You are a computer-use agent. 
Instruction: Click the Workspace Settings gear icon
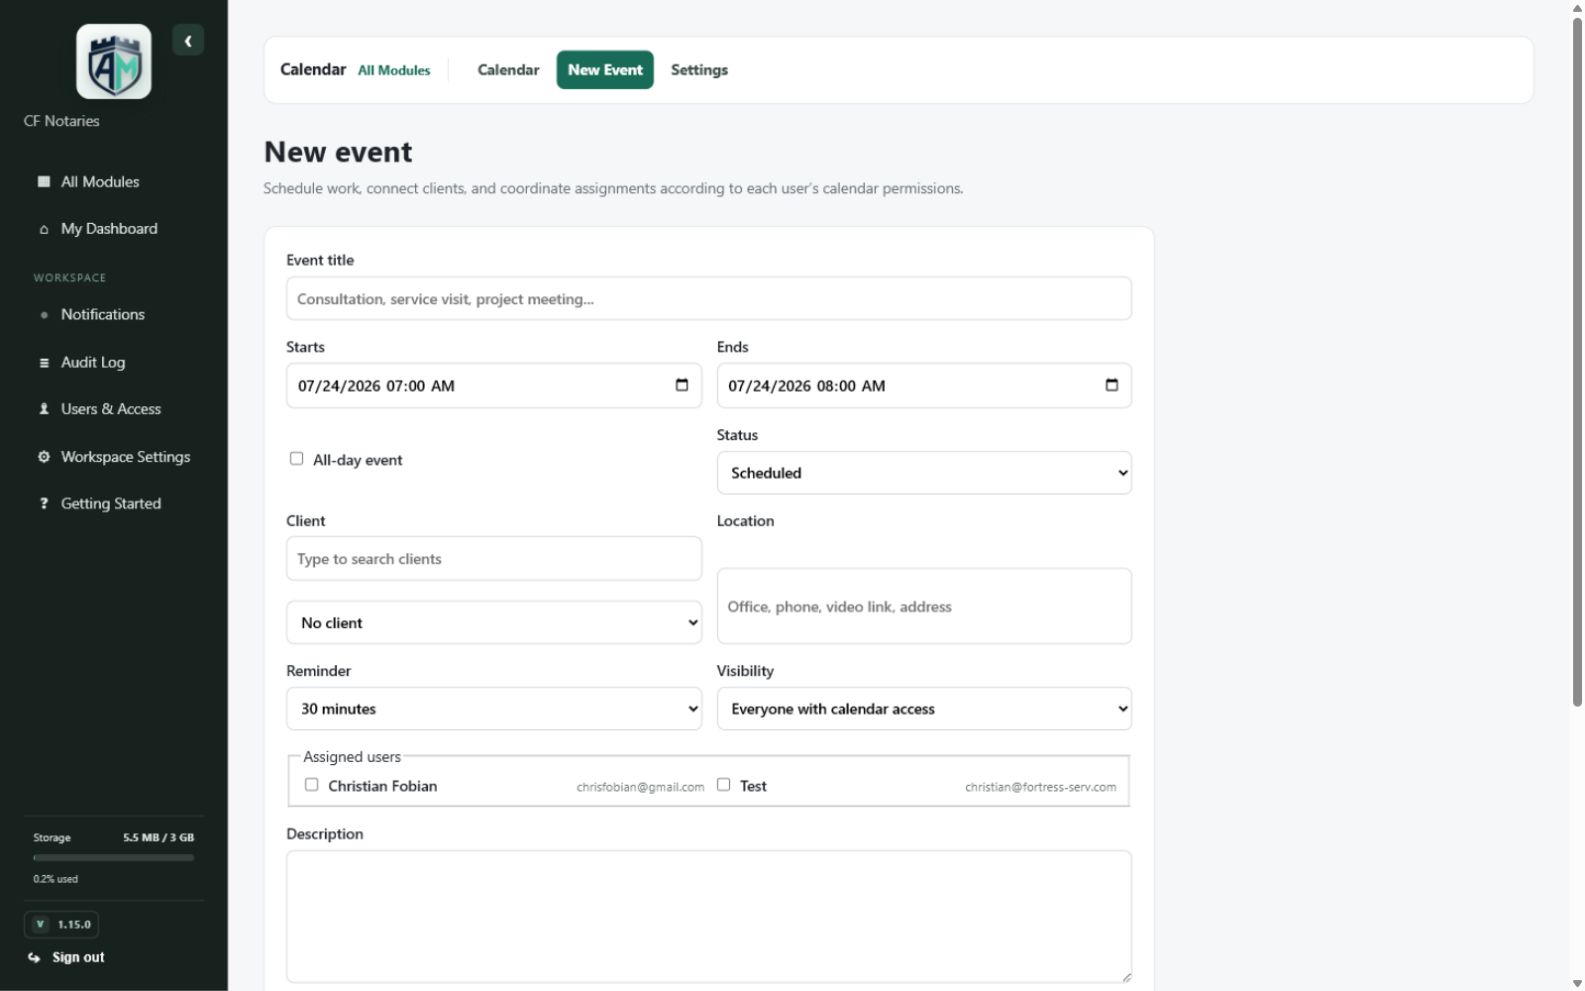pyautogui.click(x=43, y=457)
